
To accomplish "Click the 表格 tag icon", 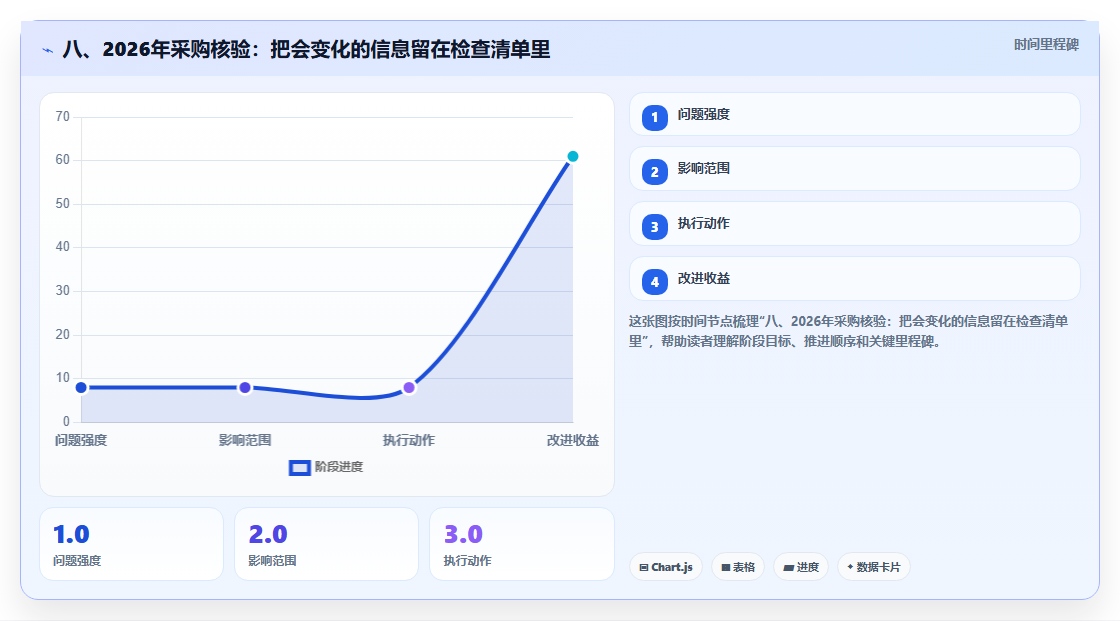I will (726, 567).
